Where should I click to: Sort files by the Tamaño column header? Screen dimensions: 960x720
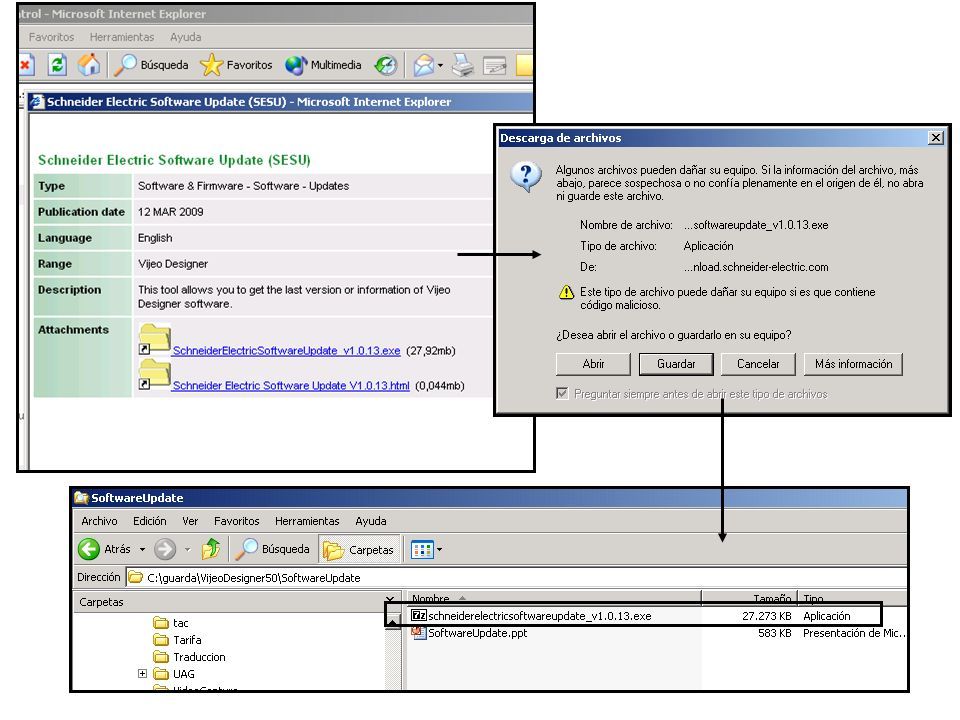[749, 599]
